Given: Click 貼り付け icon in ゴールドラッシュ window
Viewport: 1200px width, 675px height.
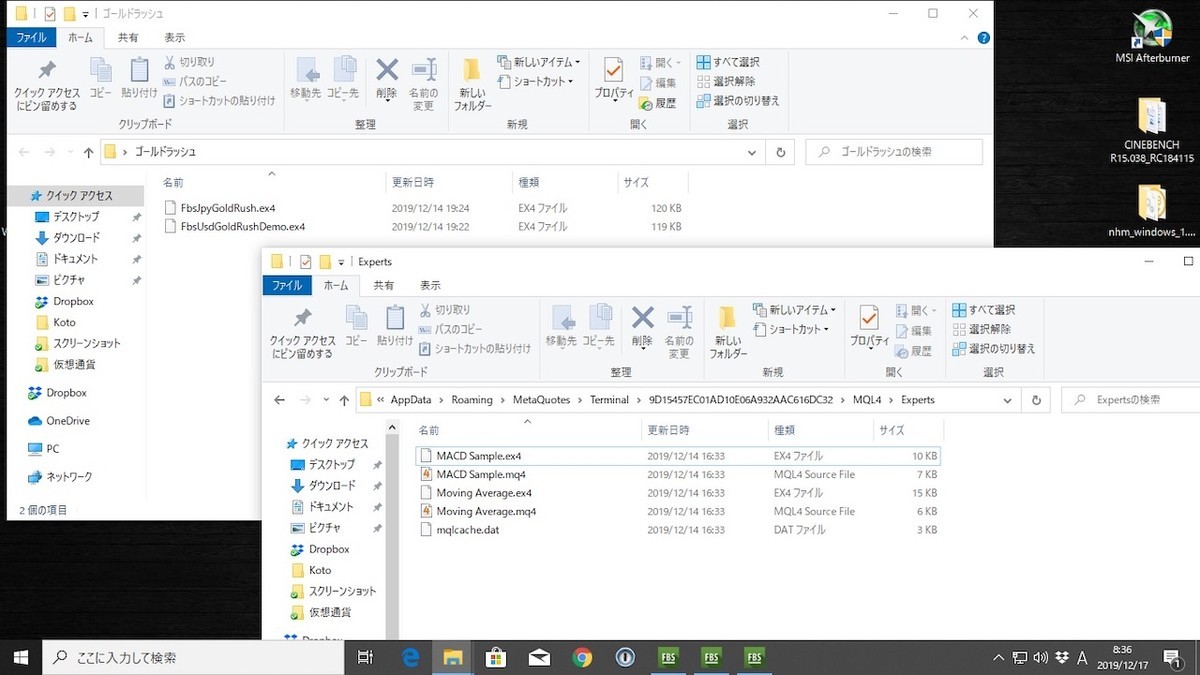Looking at the screenshot, I should click(139, 78).
